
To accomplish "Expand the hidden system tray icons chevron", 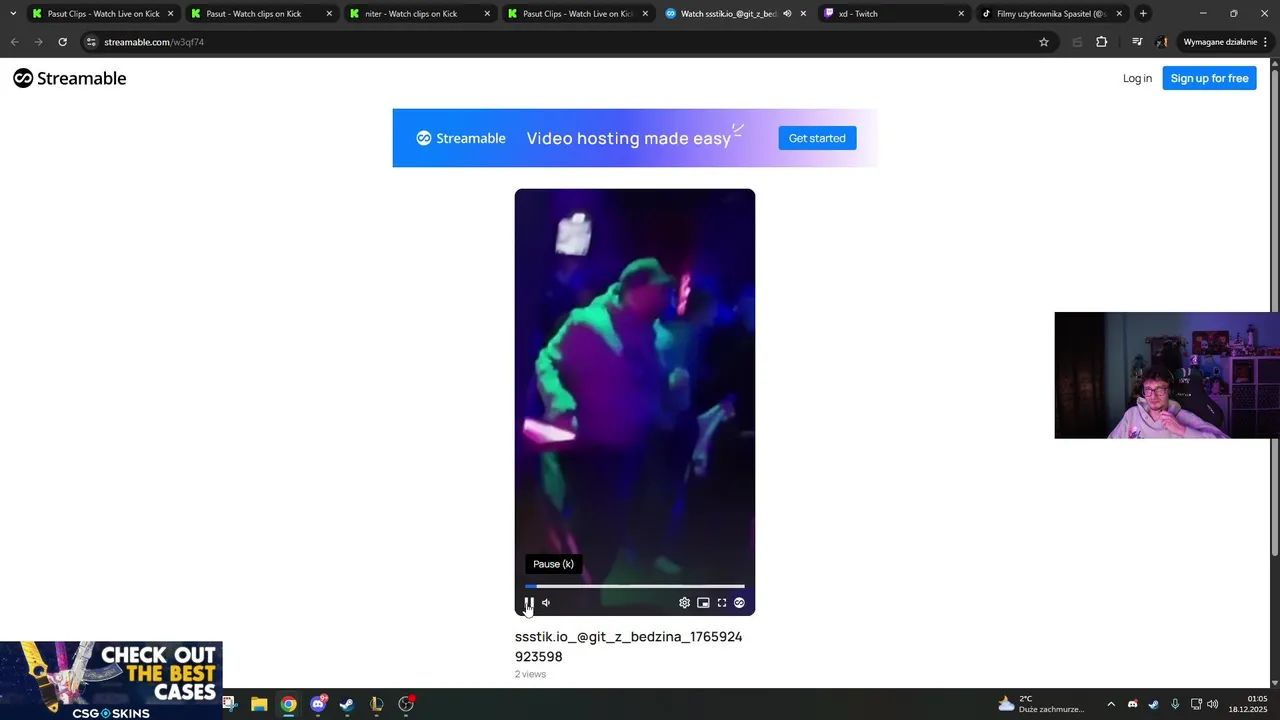I will (x=1110, y=704).
